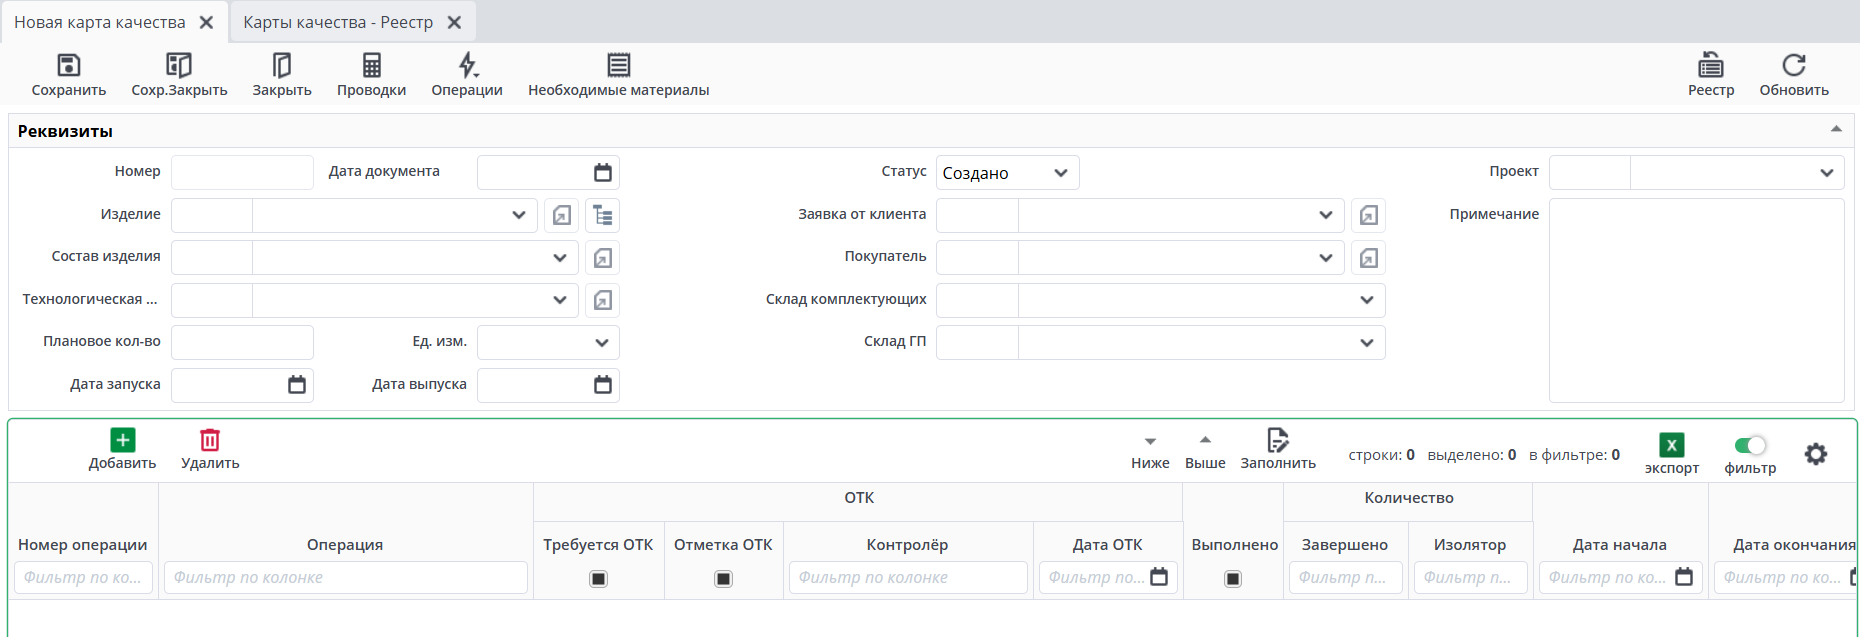The height and width of the screenshot is (637, 1860).
Task: Select the Новая карта качества tab
Action: point(100,22)
